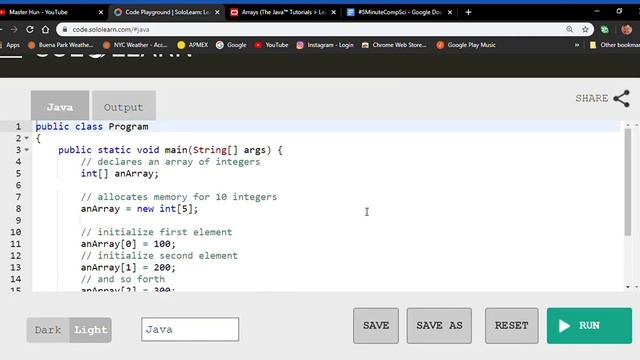Open the Buena Park Weather bookmark

pyautogui.click(x=60, y=45)
